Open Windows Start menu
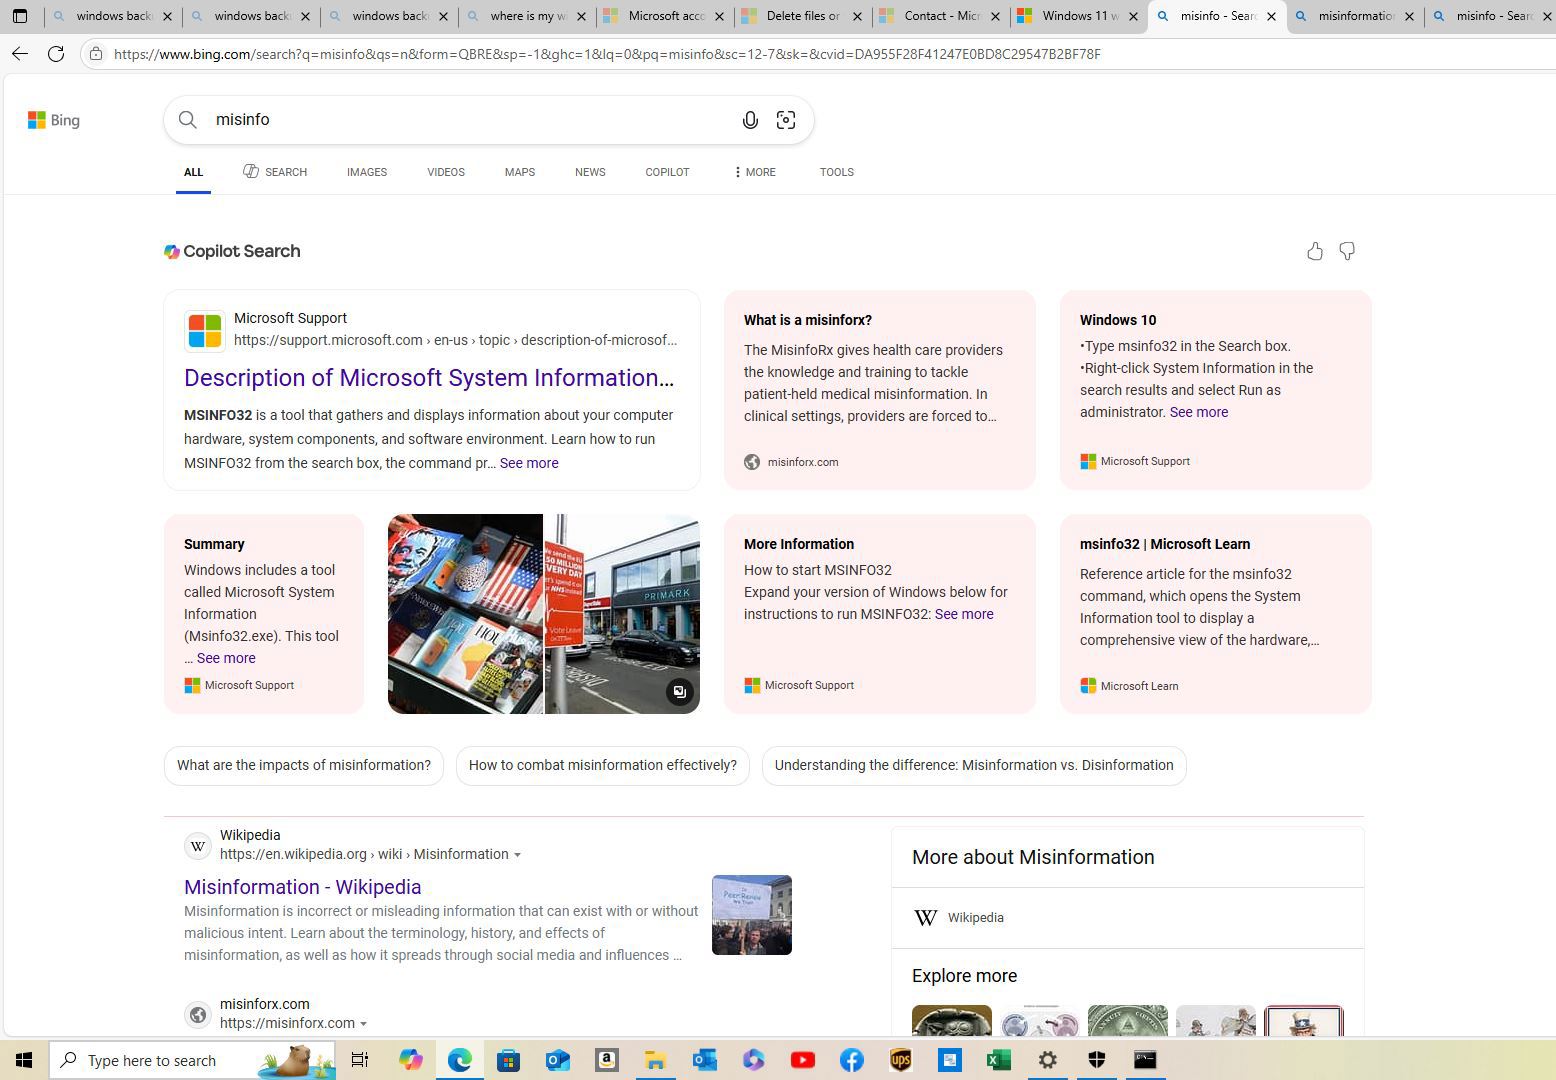The width and height of the screenshot is (1556, 1080). (x=24, y=1060)
